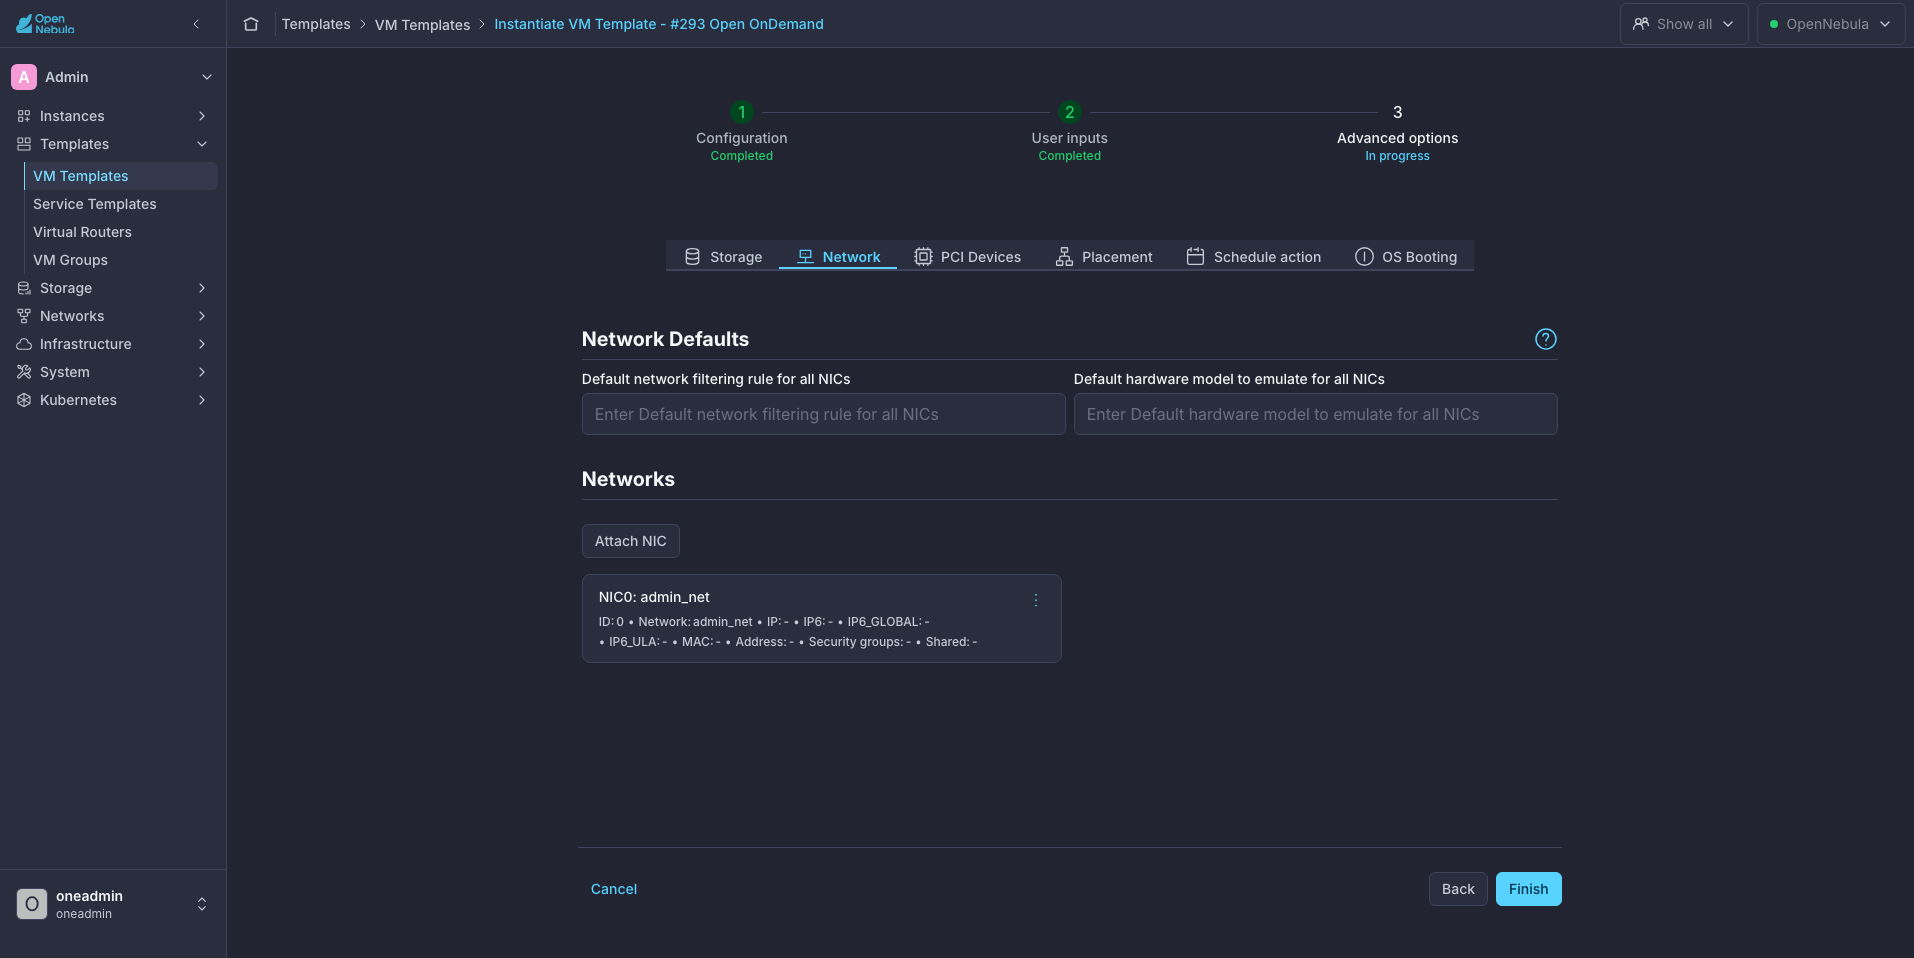Collapse the Templates menu section
1914x958 pixels.
point(112,144)
